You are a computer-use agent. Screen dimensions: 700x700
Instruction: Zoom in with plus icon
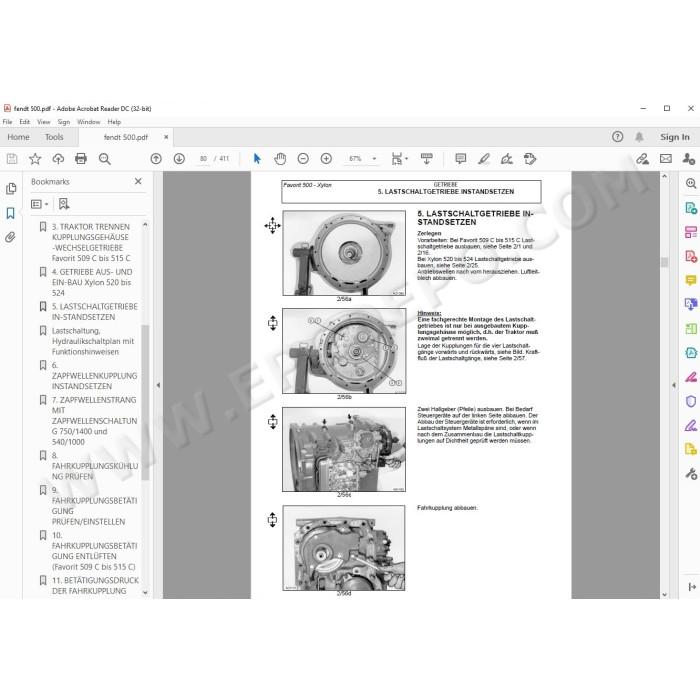[326, 158]
